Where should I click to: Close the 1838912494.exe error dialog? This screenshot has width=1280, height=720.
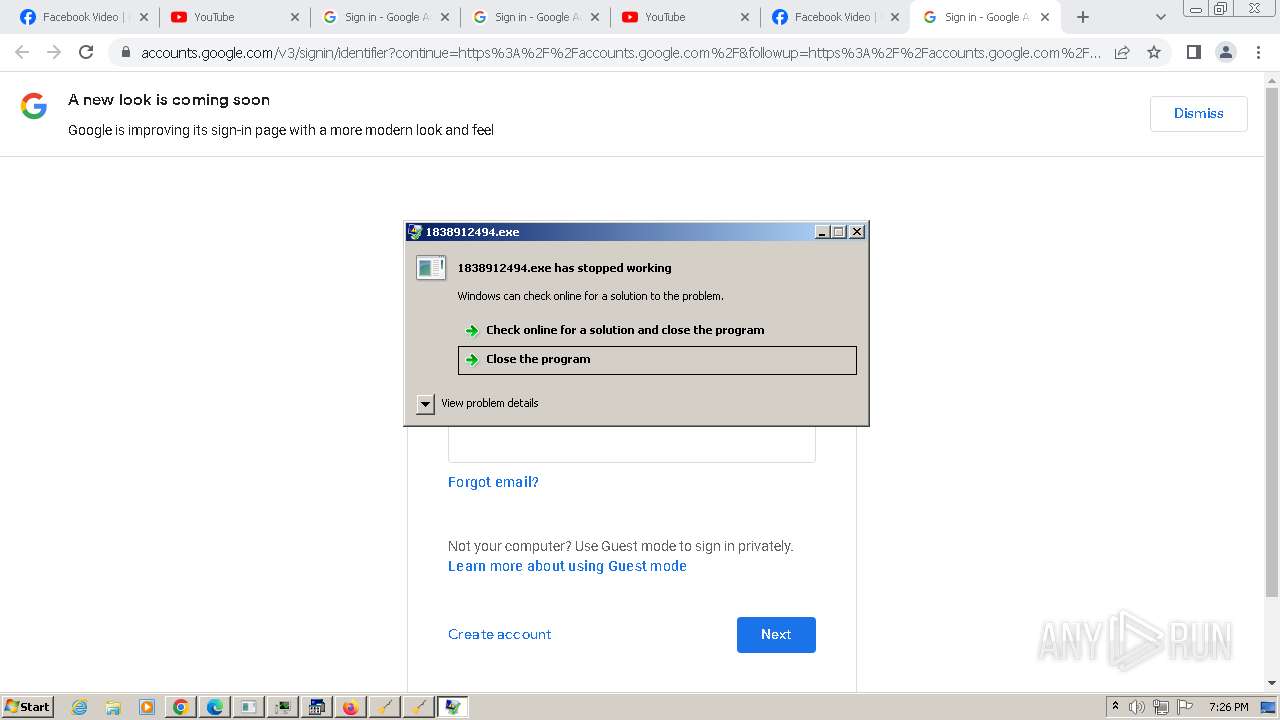click(857, 232)
